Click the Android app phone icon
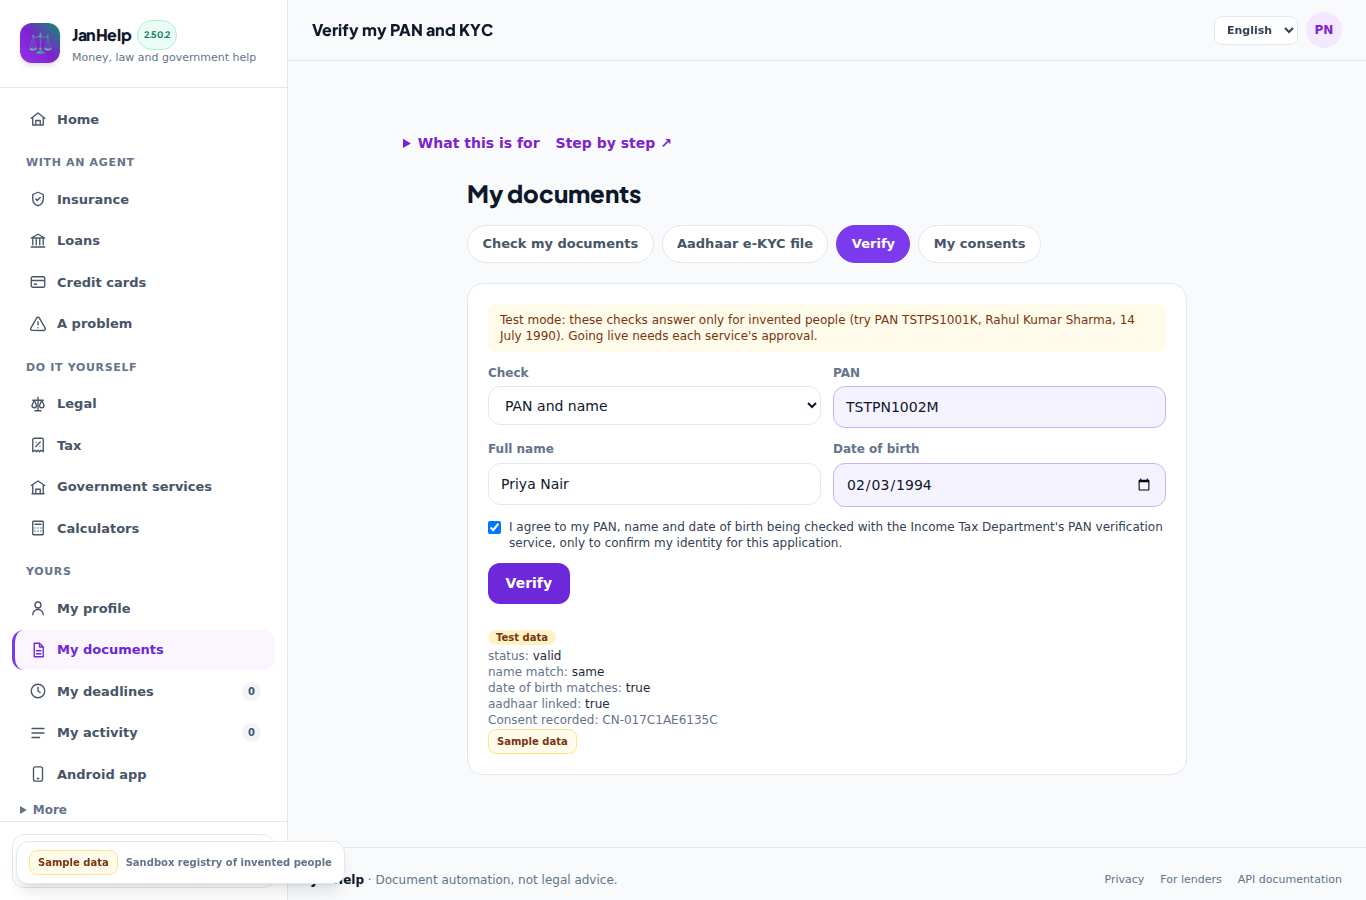The image size is (1366, 900). point(38,774)
